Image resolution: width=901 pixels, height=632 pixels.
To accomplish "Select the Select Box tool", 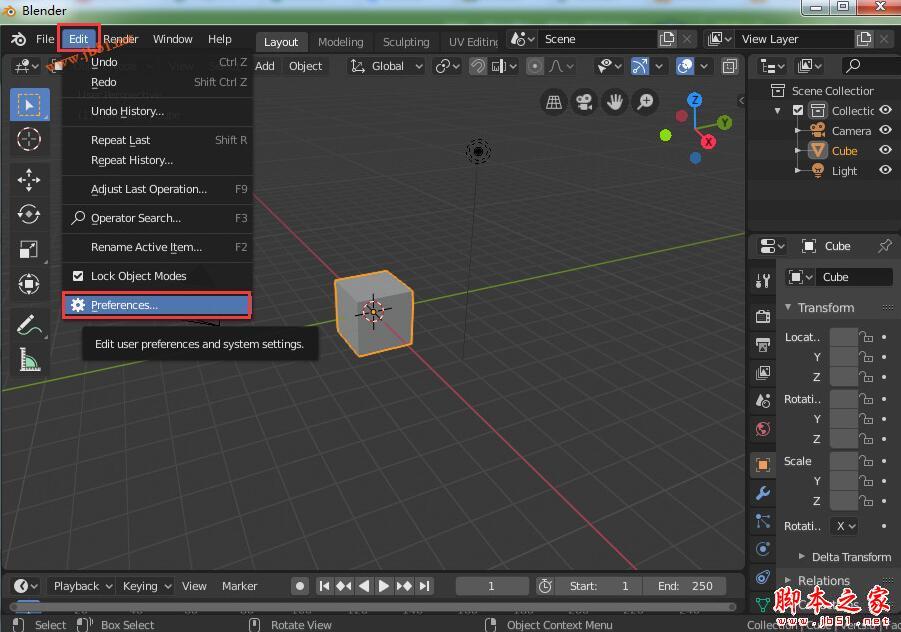I will (x=29, y=105).
